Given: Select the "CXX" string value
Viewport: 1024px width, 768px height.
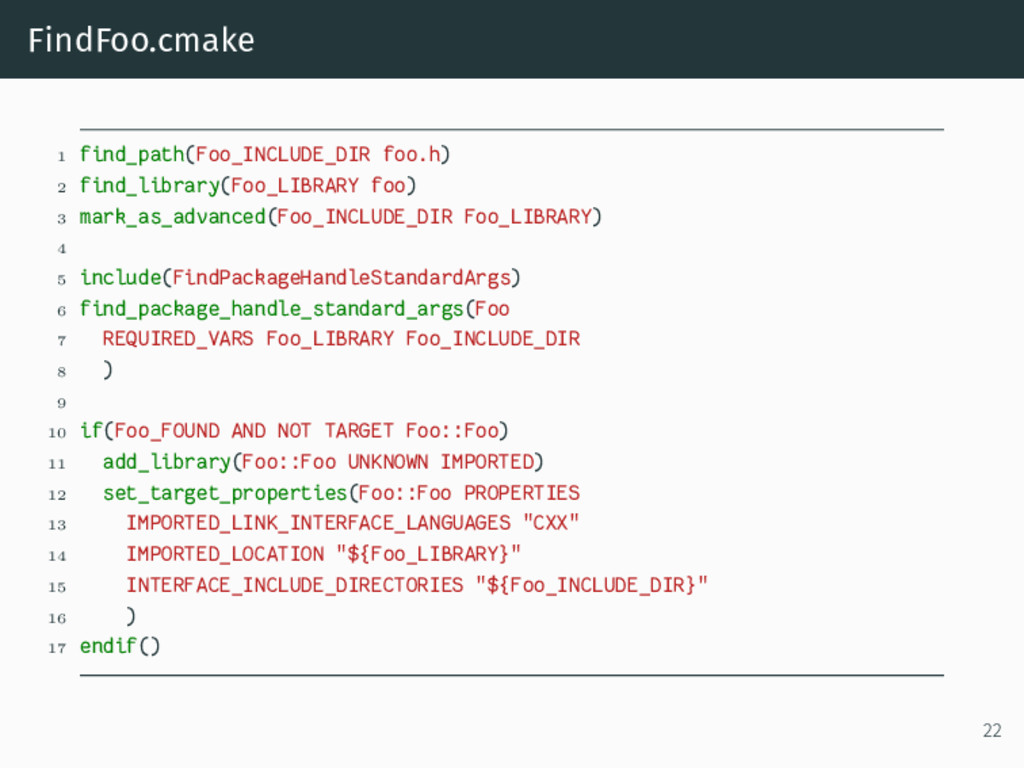Looking at the screenshot, I should click(551, 522).
